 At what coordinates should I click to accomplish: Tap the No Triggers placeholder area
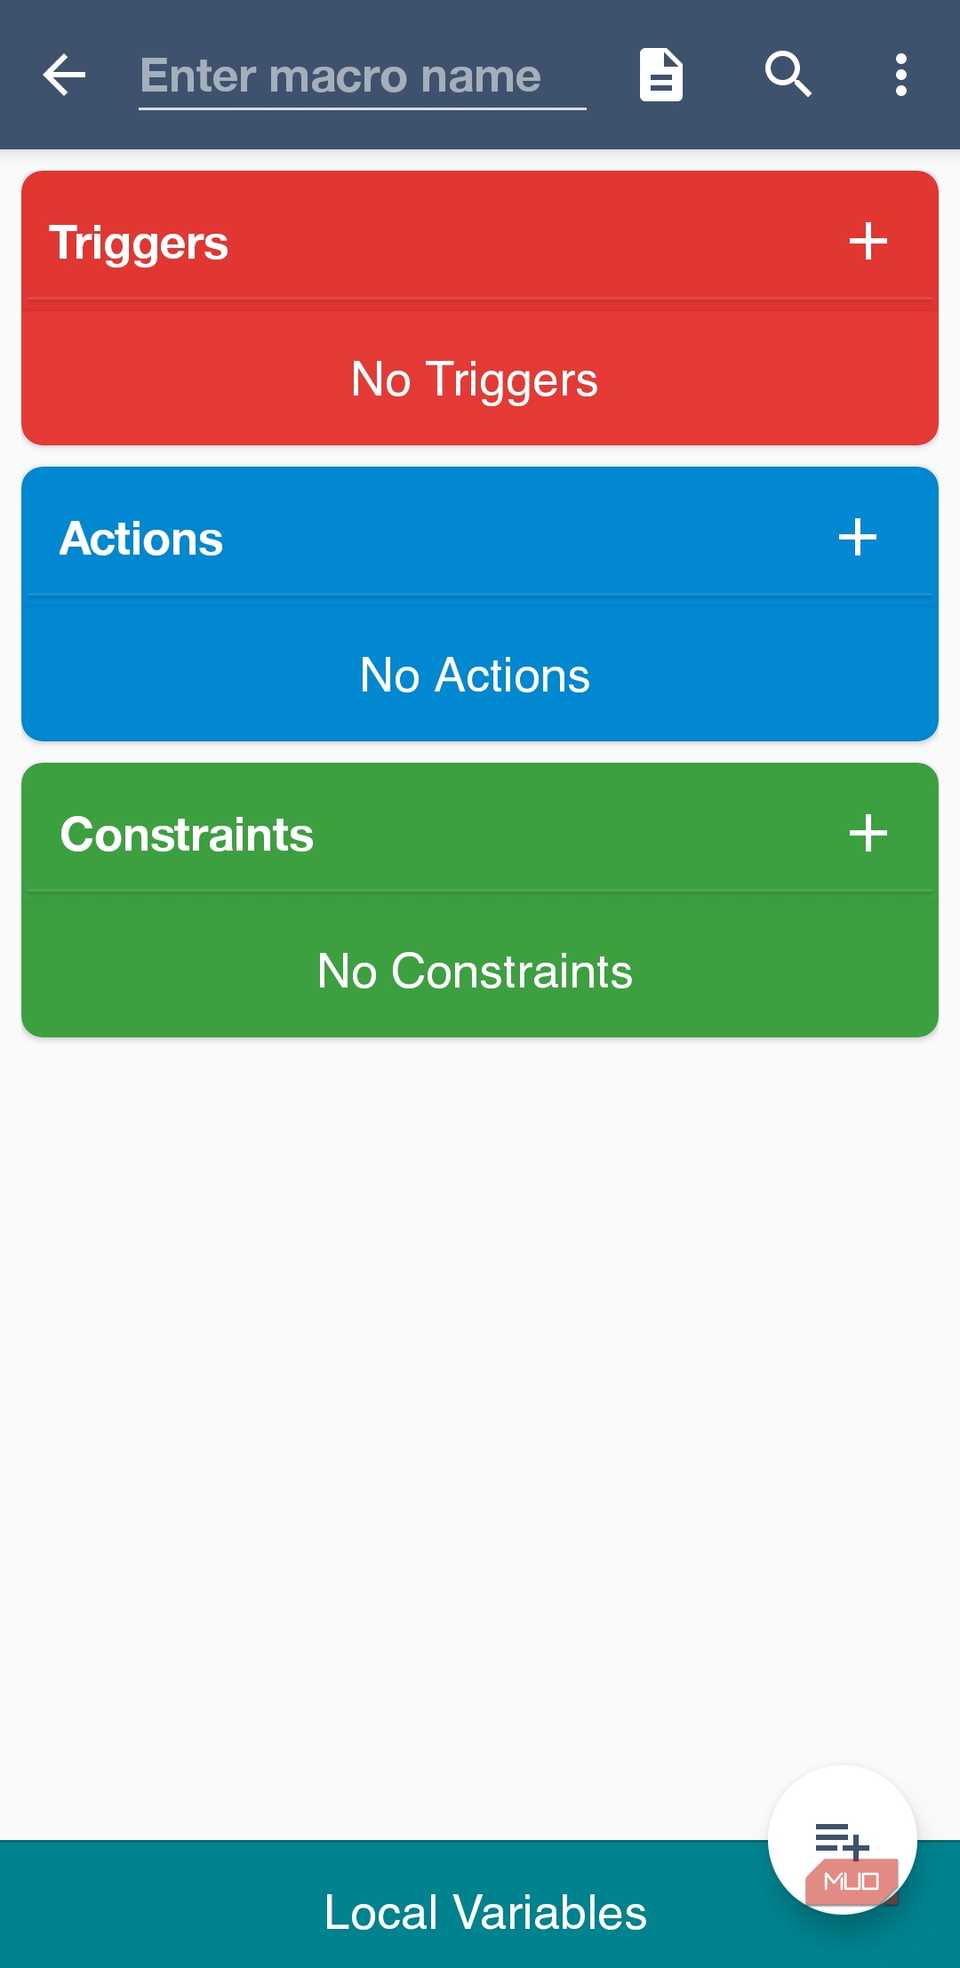473,379
